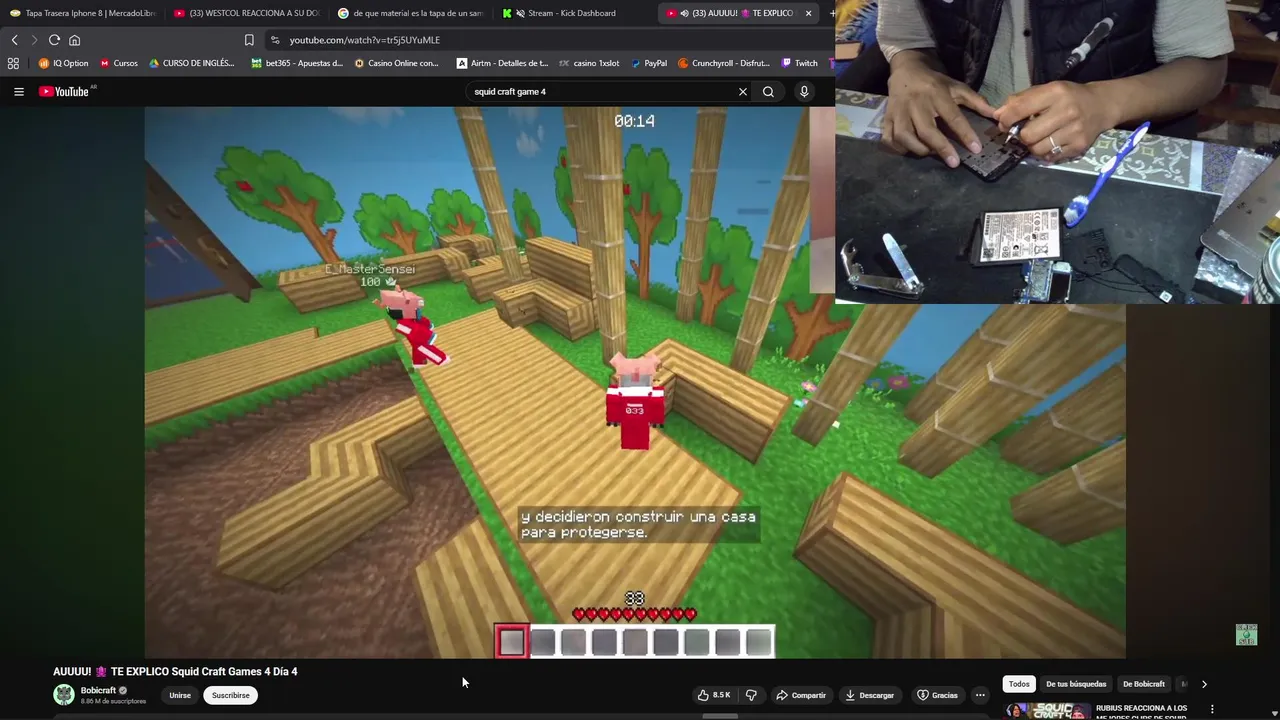This screenshot has height=720, width=1280.
Task: Click the browser forward arrow
Action: pos(33,40)
